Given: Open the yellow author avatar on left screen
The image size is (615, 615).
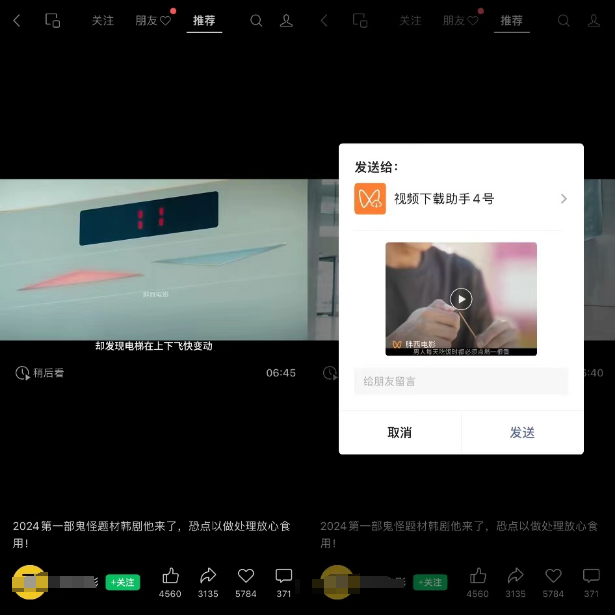Looking at the screenshot, I should pos(29,582).
